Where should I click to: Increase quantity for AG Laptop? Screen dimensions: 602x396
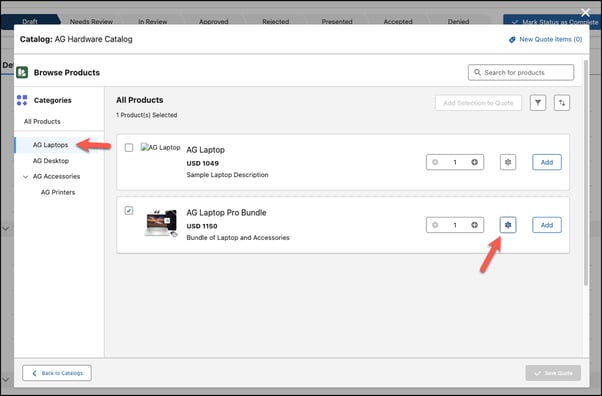click(x=475, y=162)
